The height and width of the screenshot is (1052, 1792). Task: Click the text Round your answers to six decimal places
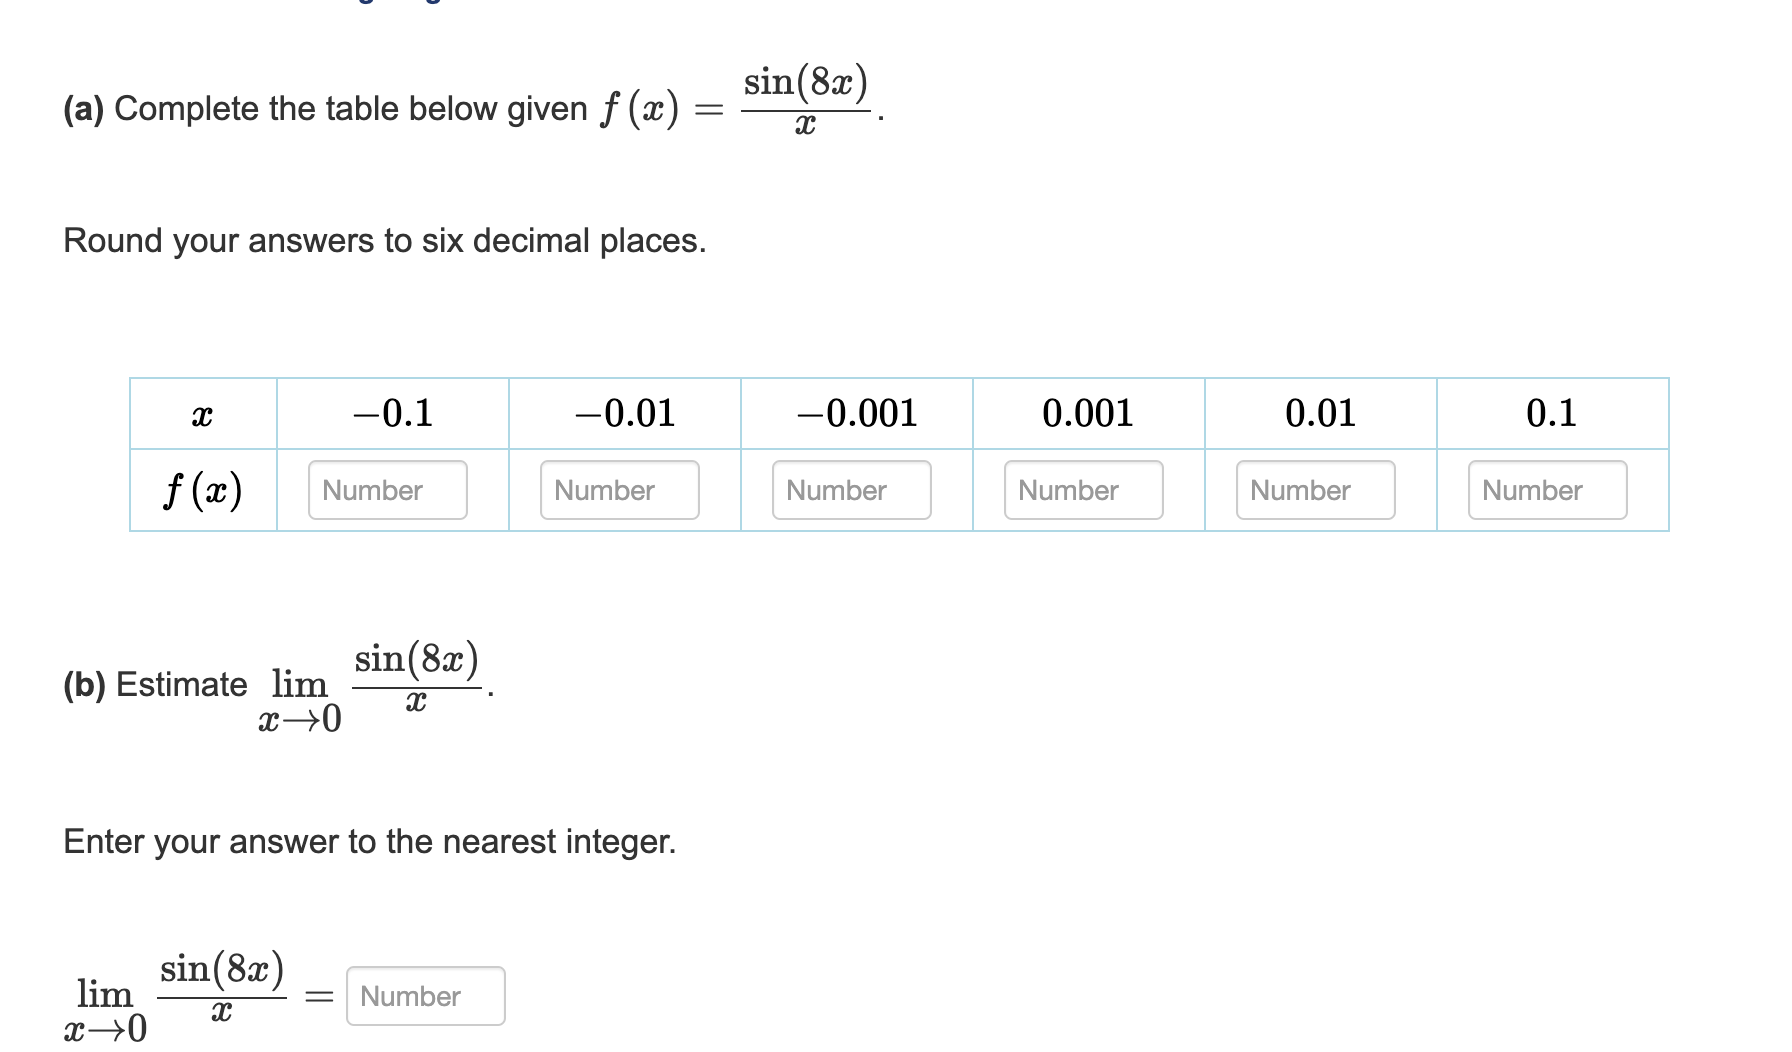click(x=384, y=240)
